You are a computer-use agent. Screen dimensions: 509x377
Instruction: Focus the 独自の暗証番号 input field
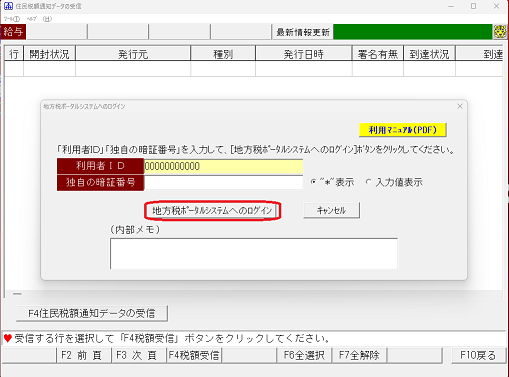(223, 183)
